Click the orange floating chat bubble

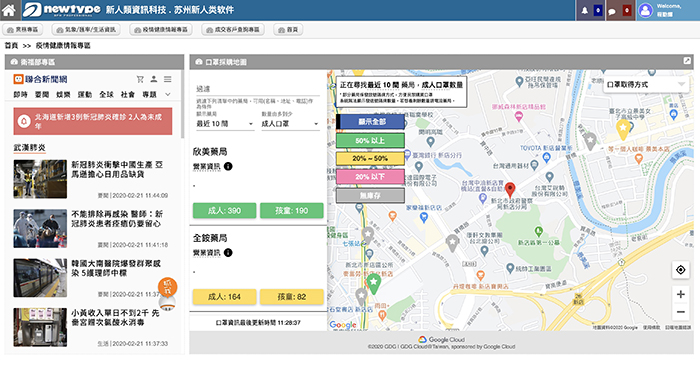(167, 287)
